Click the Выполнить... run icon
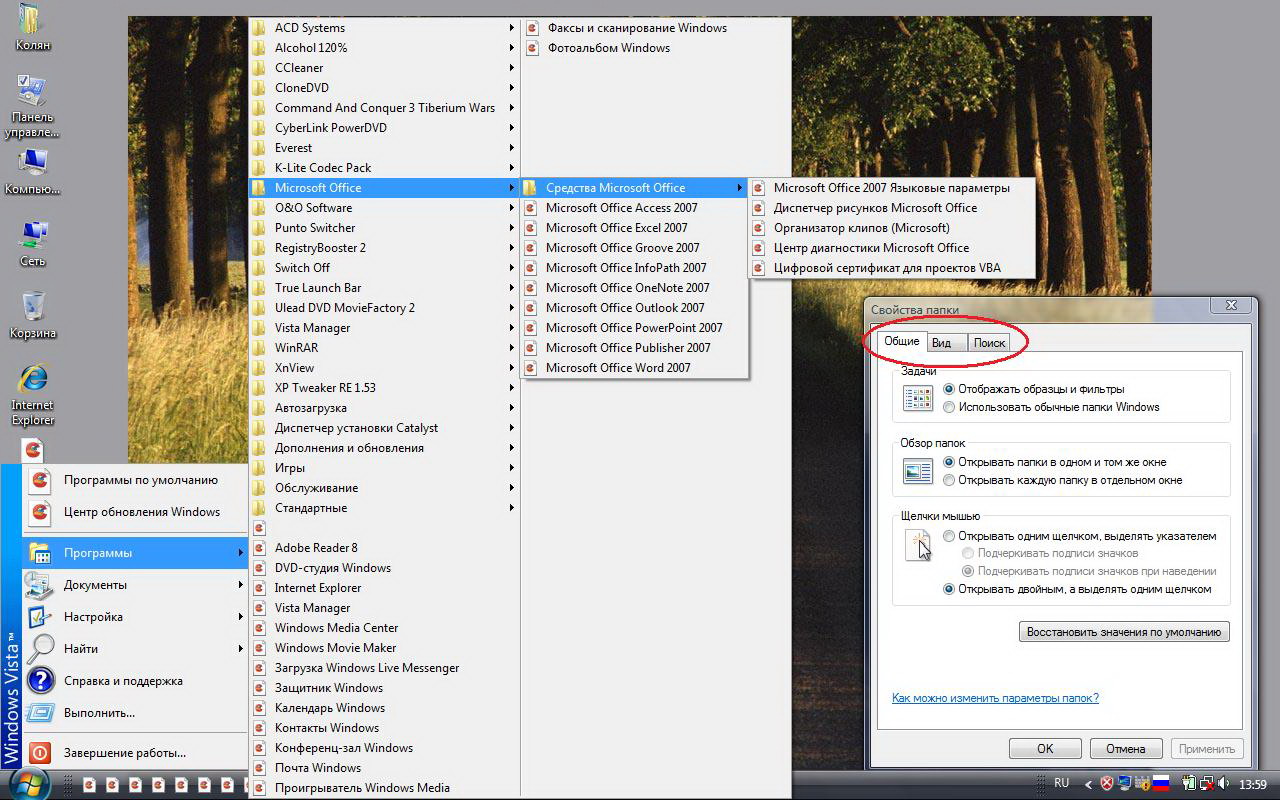This screenshot has width=1280, height=800. click(40, 713)
